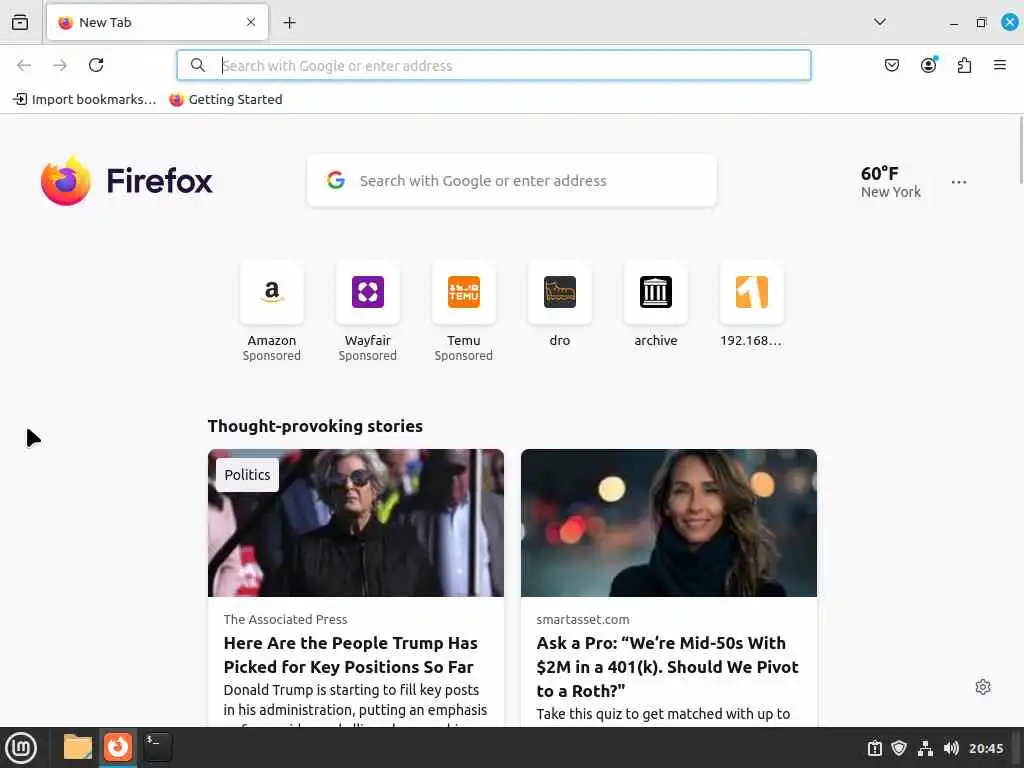
Task: Click the Google G icon in the search box
Action: pos(336,180)
